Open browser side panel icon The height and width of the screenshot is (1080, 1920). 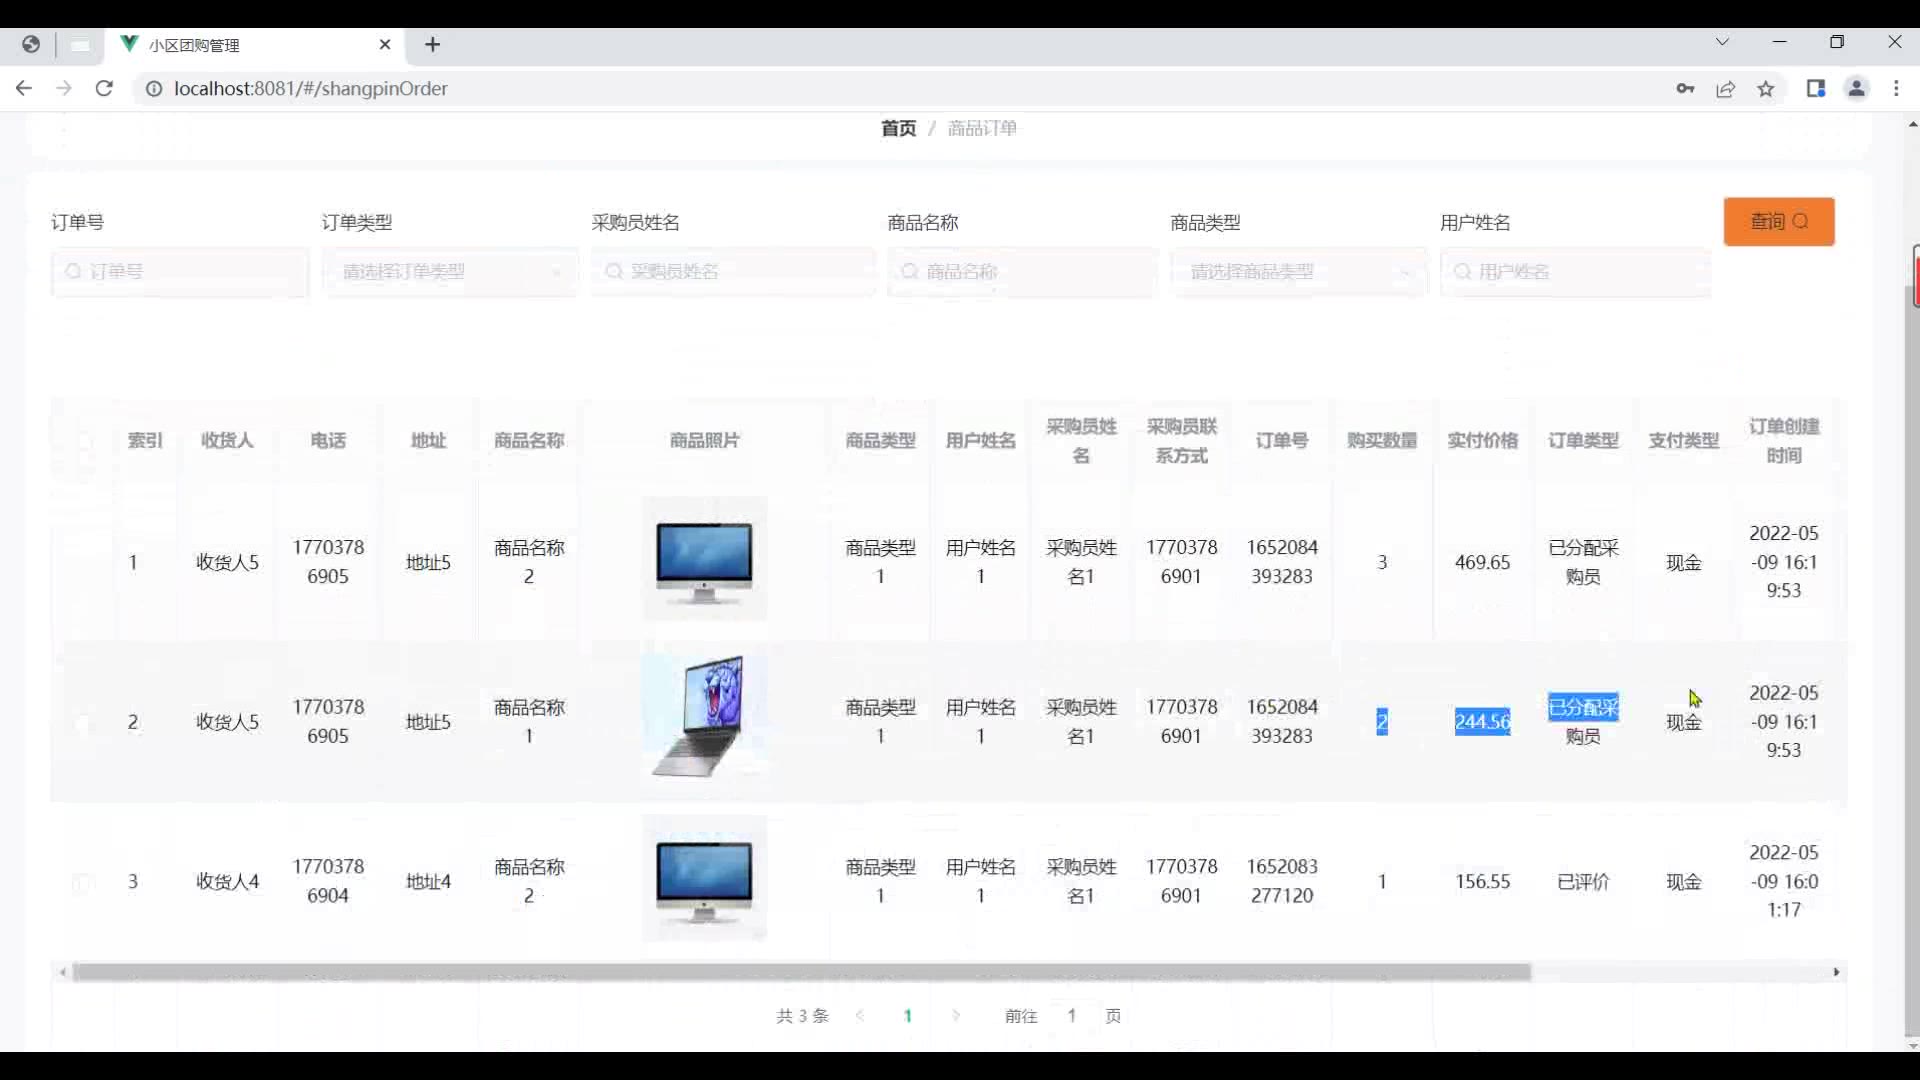[x=1816, y=88]
